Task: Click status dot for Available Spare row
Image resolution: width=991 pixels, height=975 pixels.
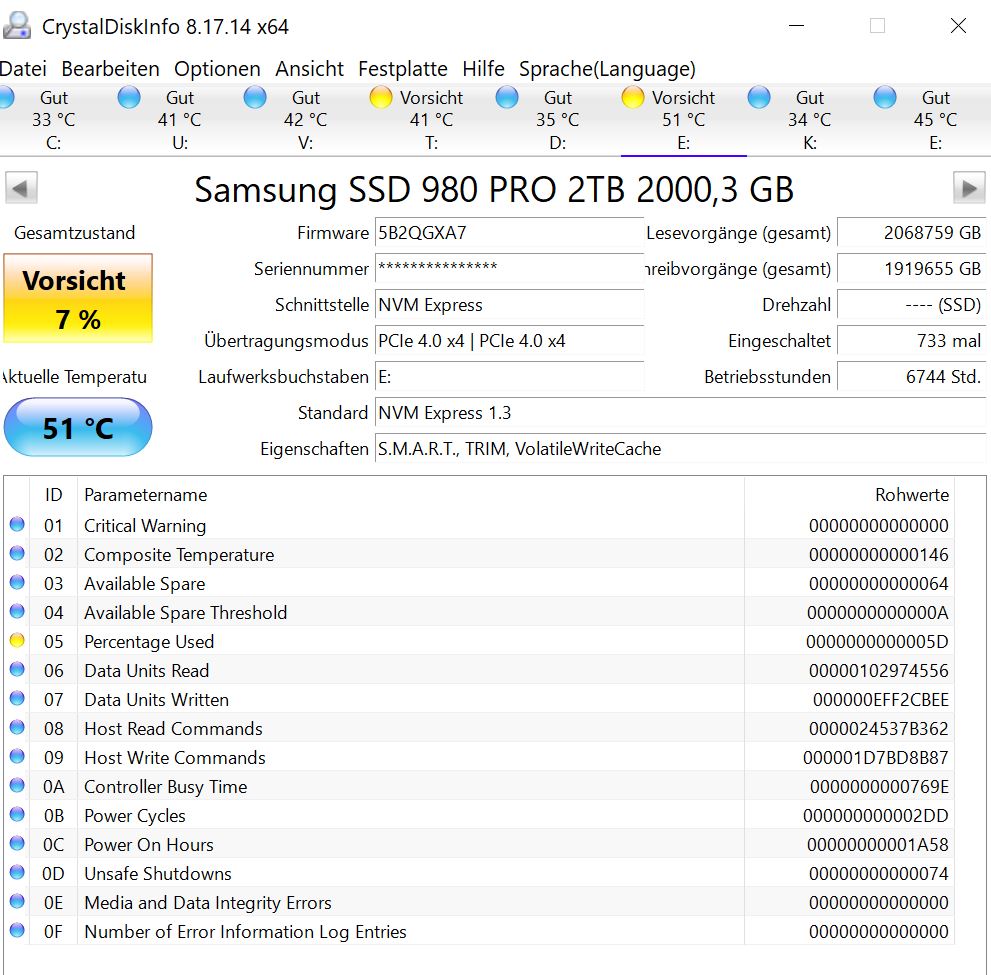Action: point(17,583)
